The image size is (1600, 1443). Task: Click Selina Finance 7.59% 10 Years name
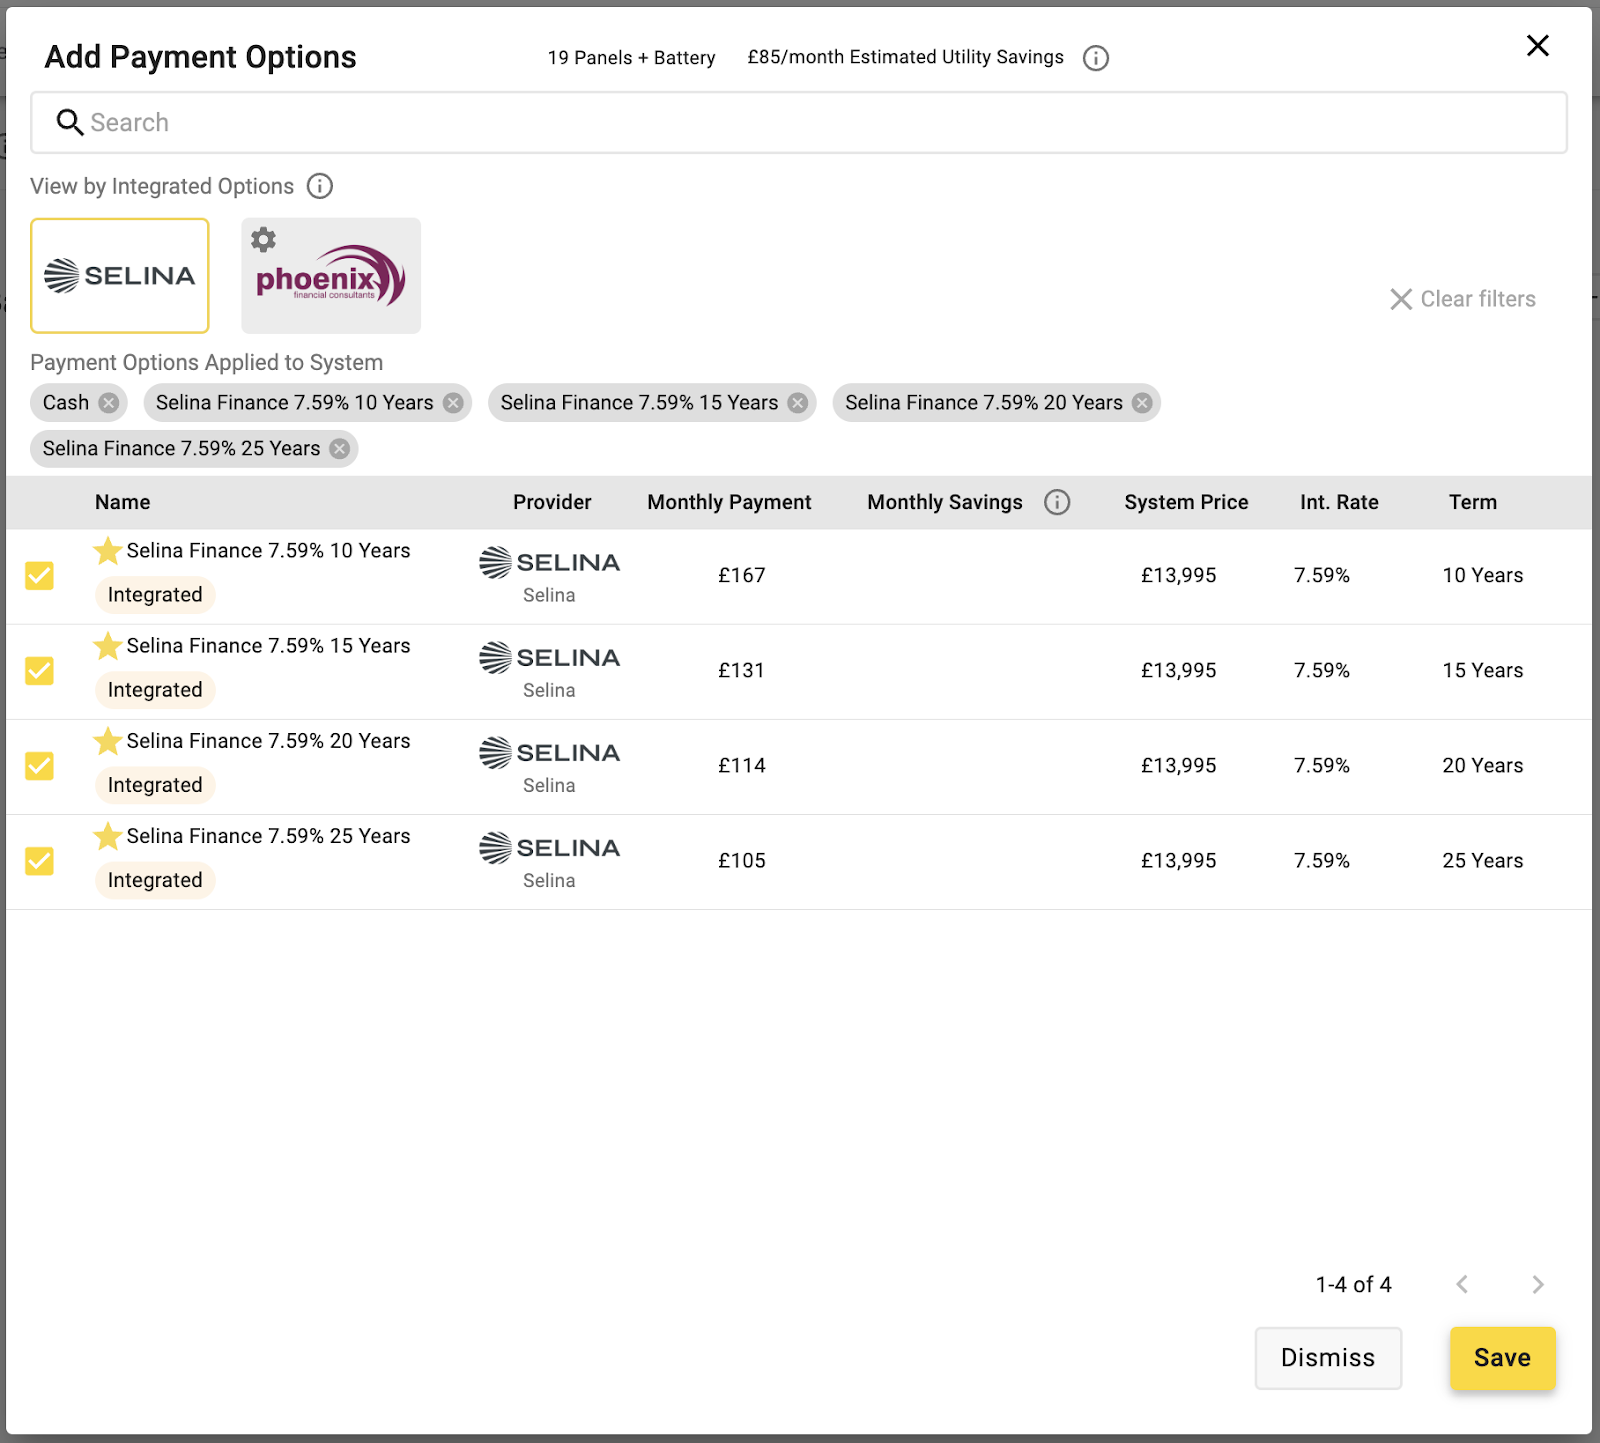click(x=268, y=551)
